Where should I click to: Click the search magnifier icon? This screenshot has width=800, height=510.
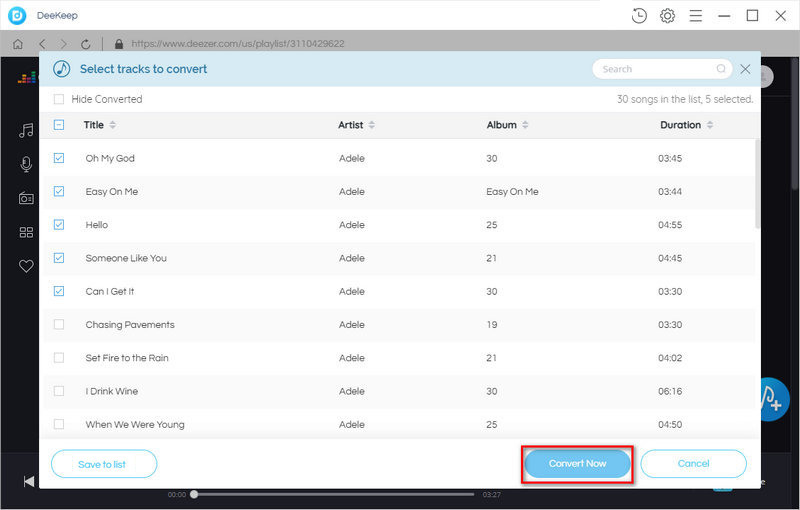(720, 69)
